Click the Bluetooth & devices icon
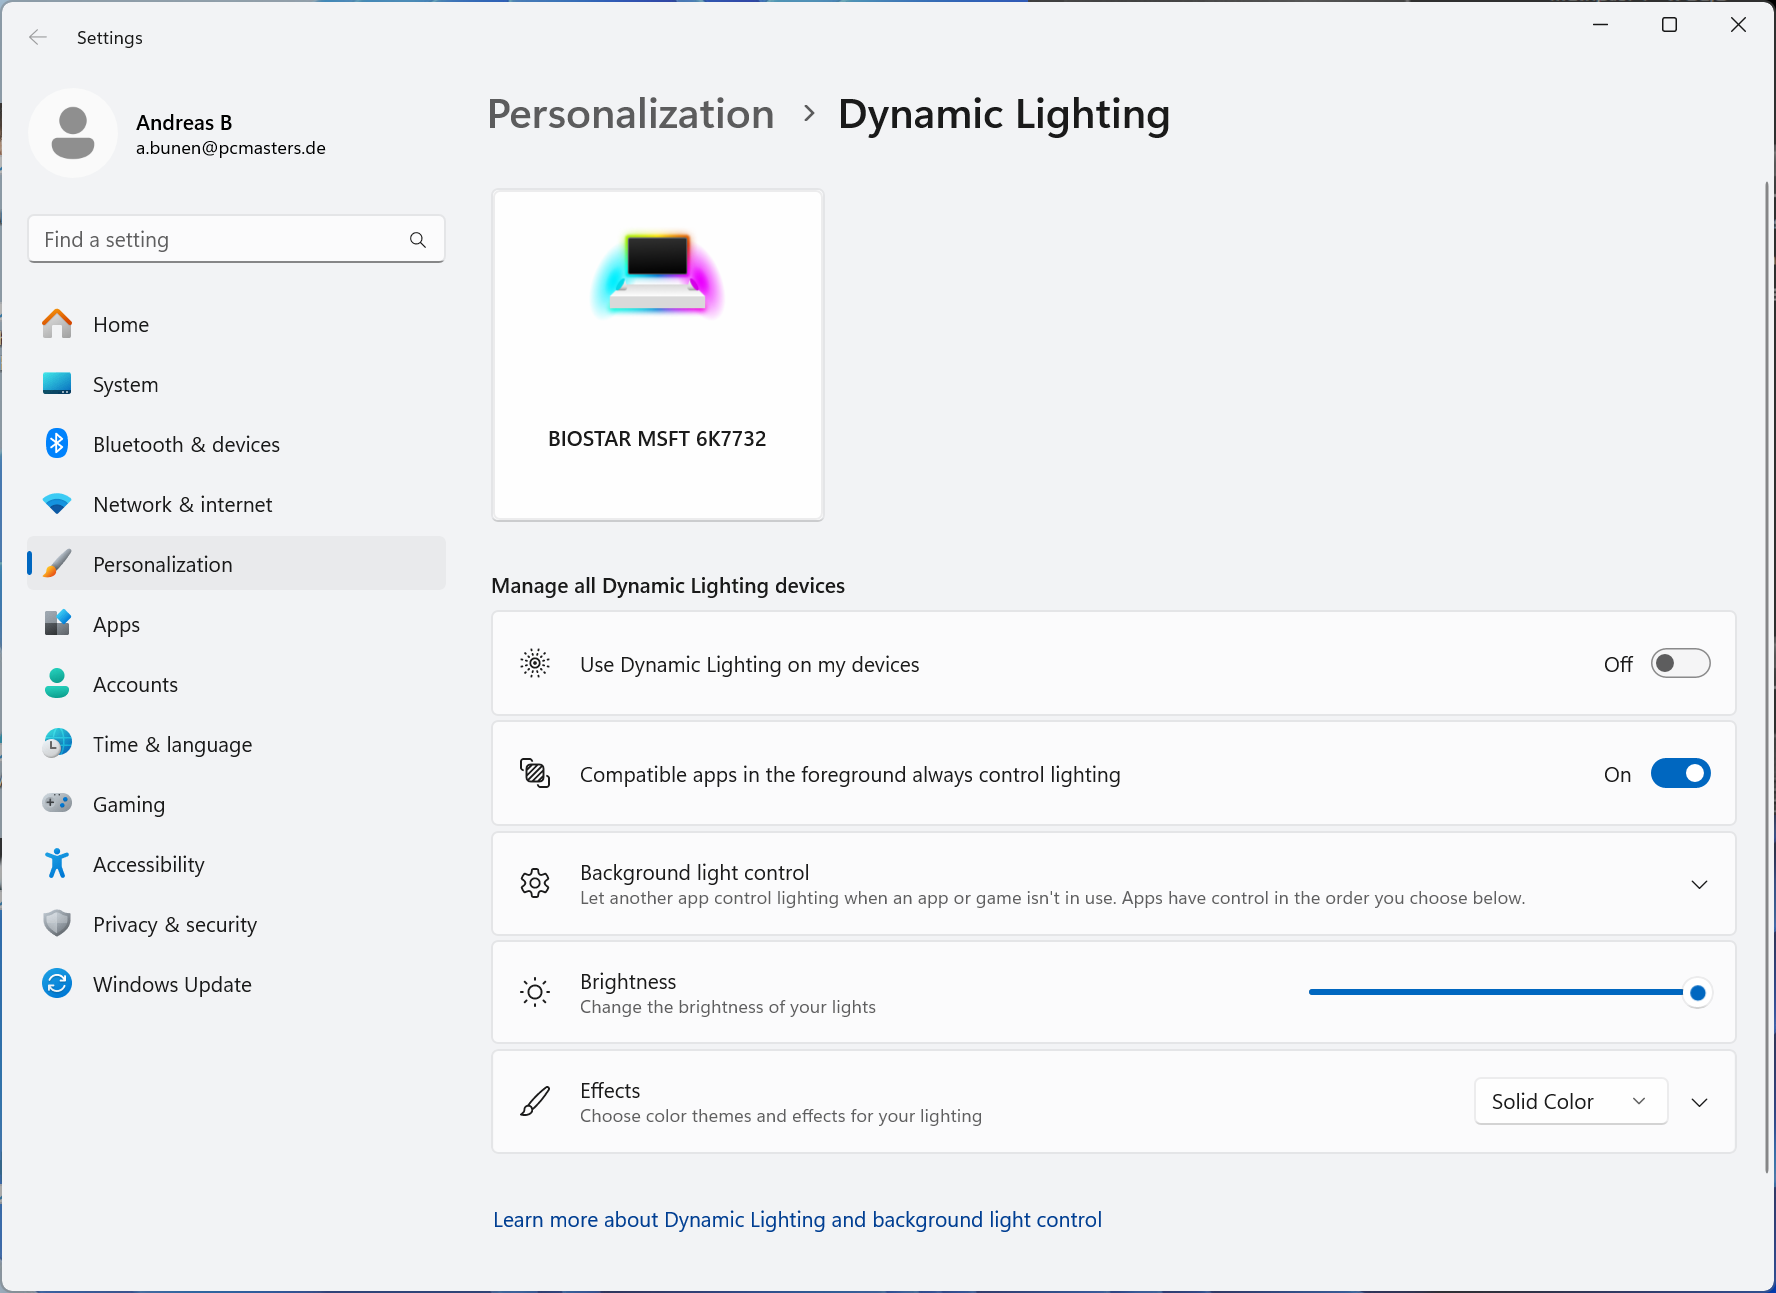Viewport: 1776px width, 1293px height. [x=57, y=444]
